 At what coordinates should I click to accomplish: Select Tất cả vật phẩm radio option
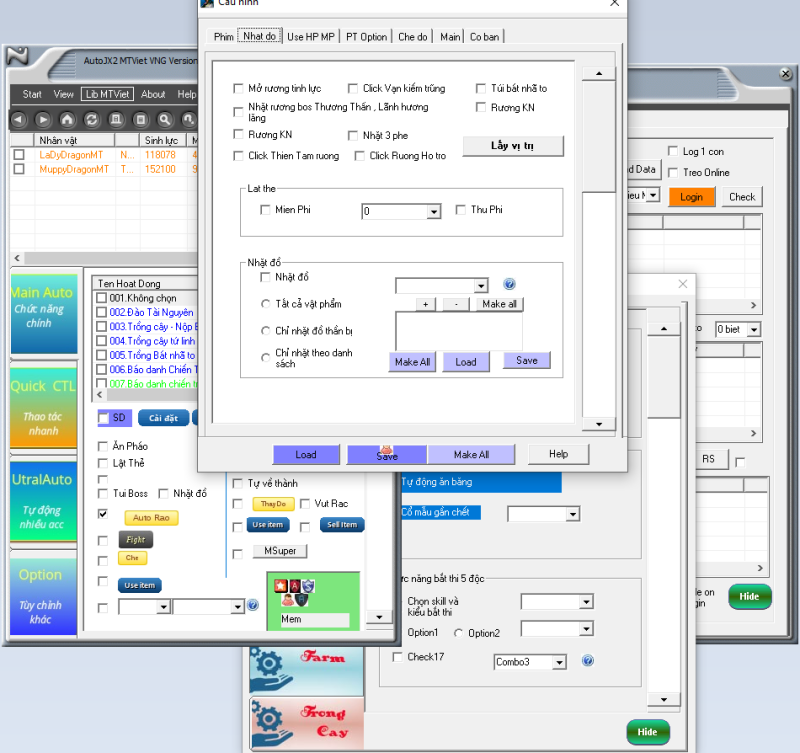point(266,304)
